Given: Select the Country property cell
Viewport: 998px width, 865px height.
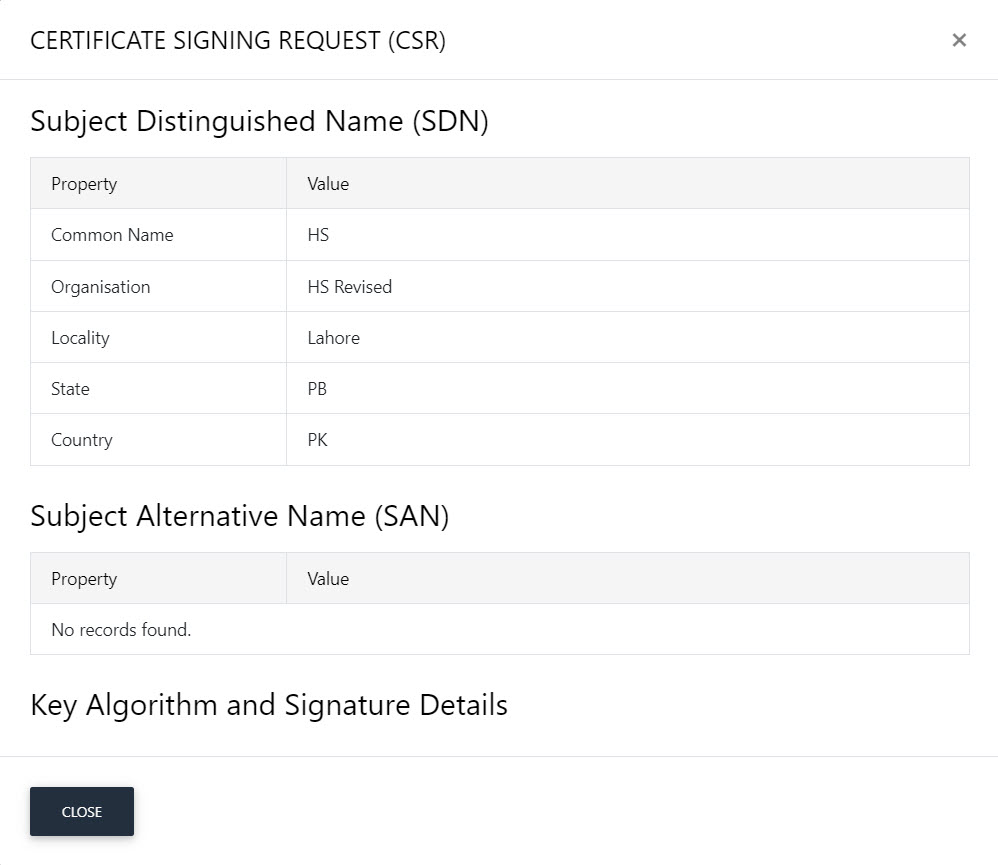Looking at the screenshot, I should pyautogui.click(x=158, y=440).
